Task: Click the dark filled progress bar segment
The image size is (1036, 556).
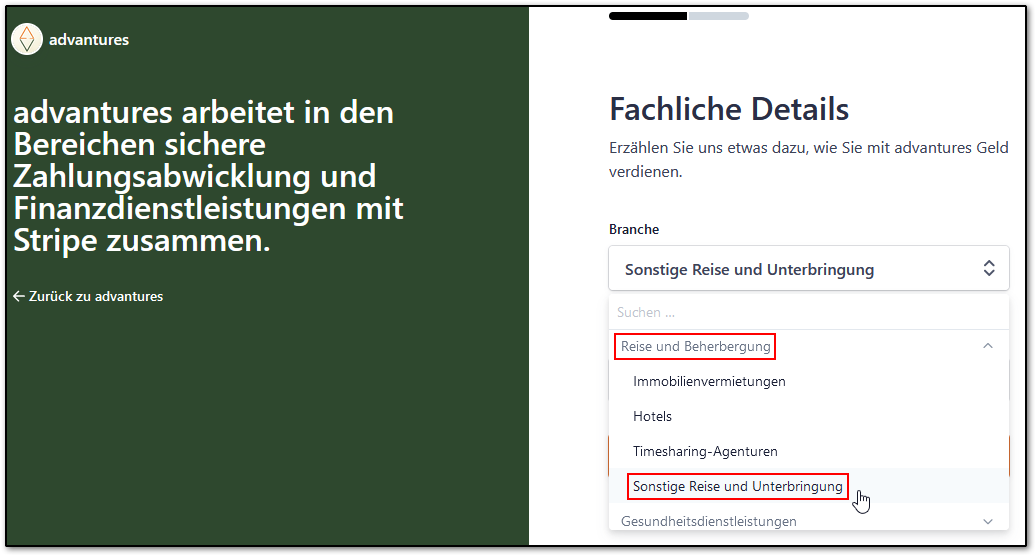Action: [x=647, y=16]
